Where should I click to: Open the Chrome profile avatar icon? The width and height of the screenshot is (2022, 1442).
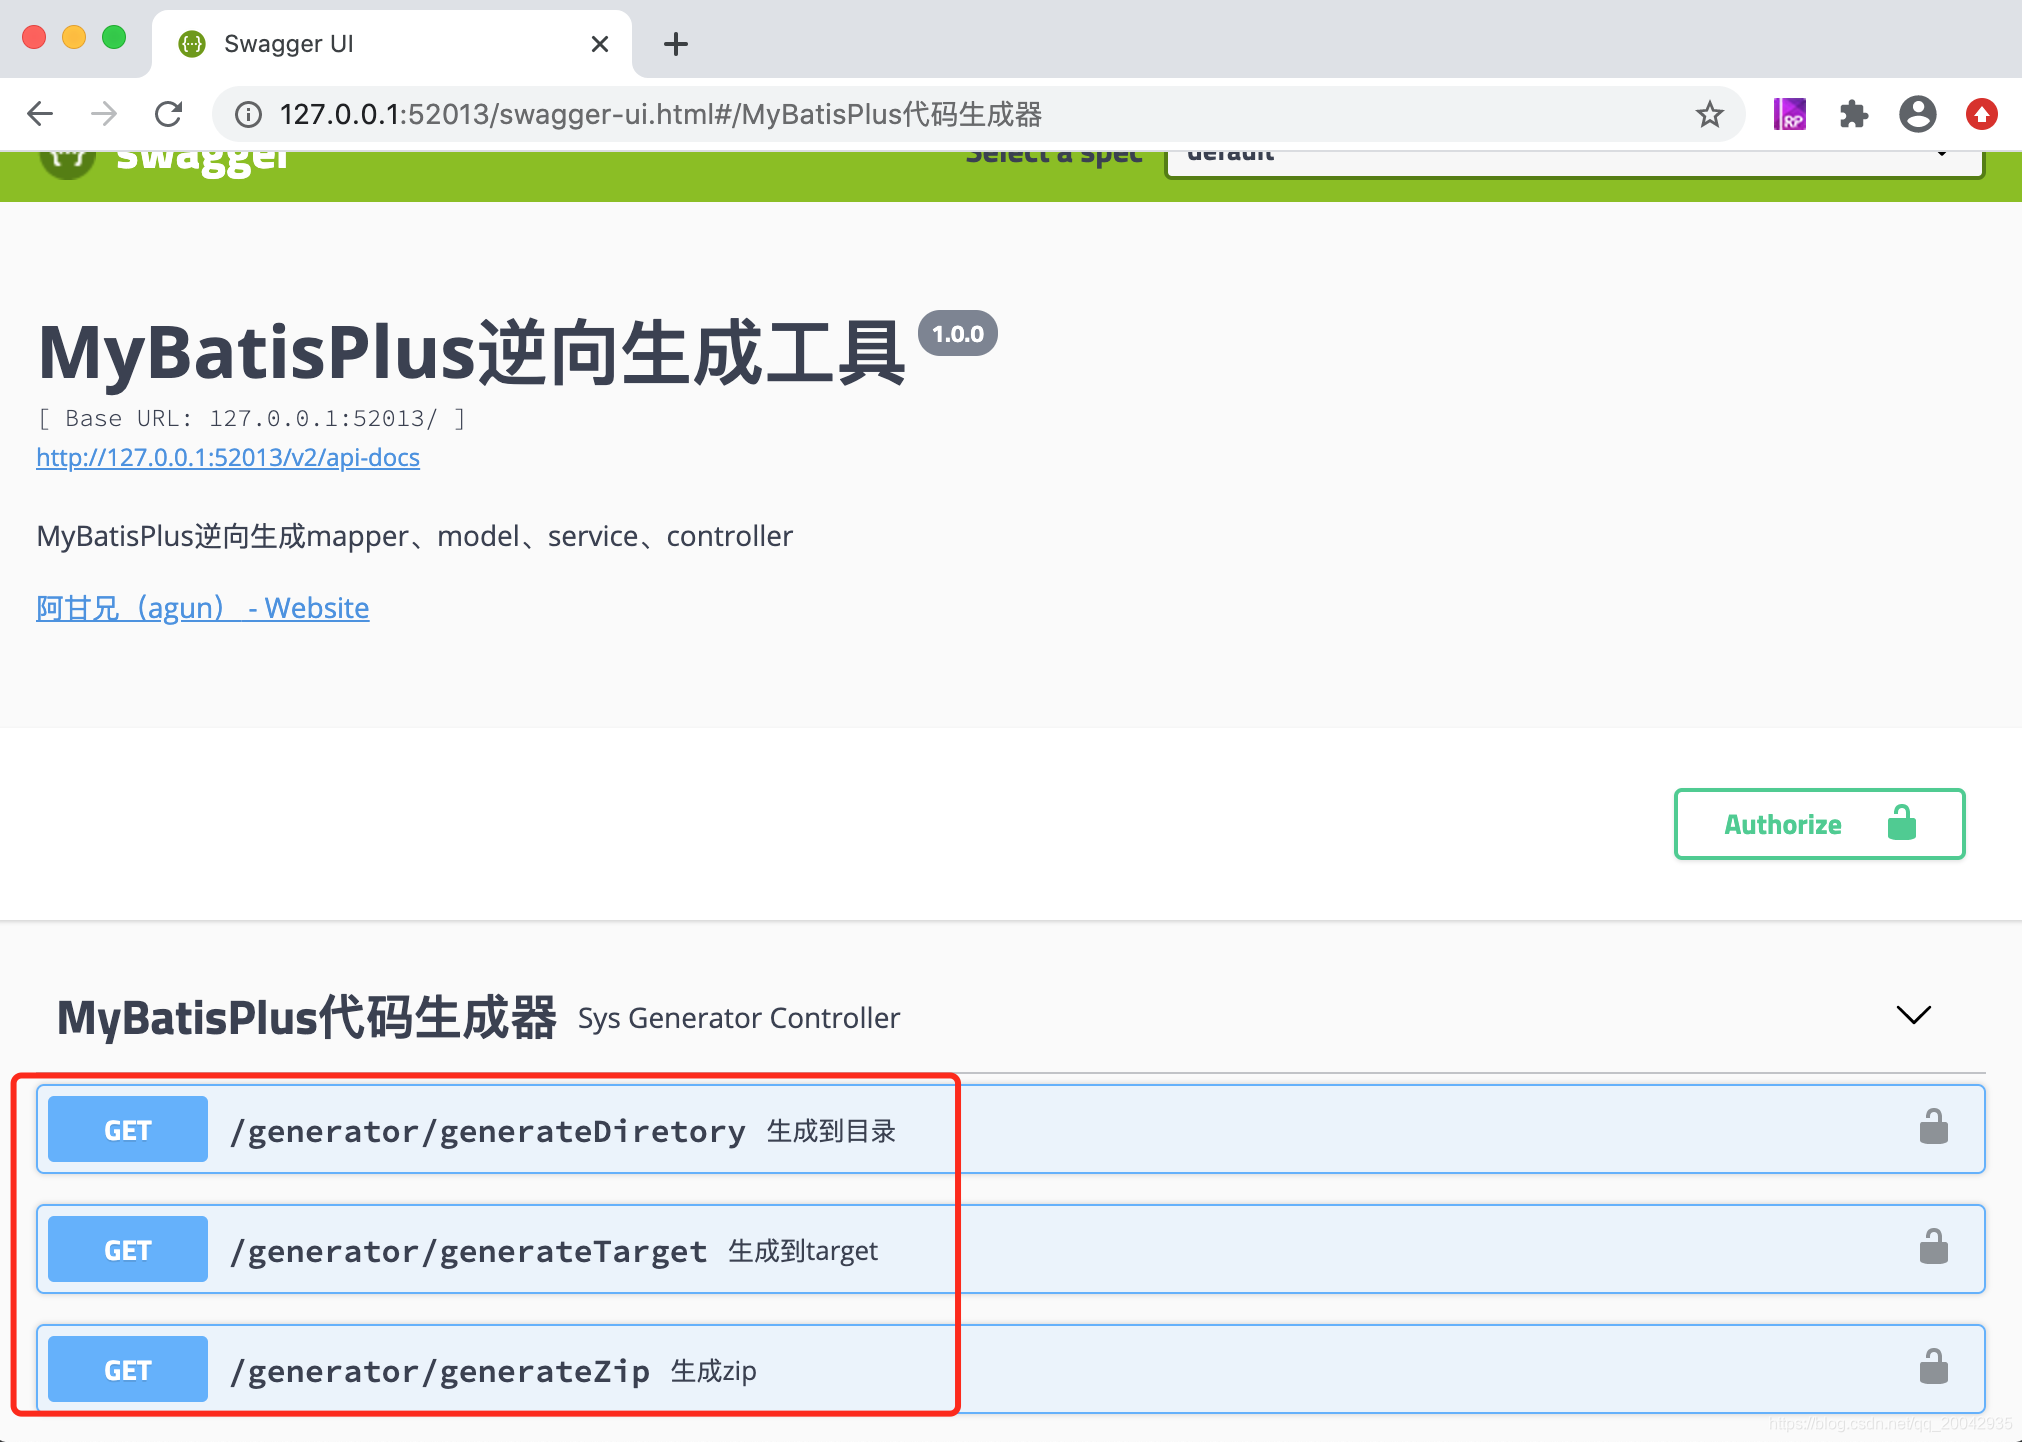click(x=1917, y=114)
